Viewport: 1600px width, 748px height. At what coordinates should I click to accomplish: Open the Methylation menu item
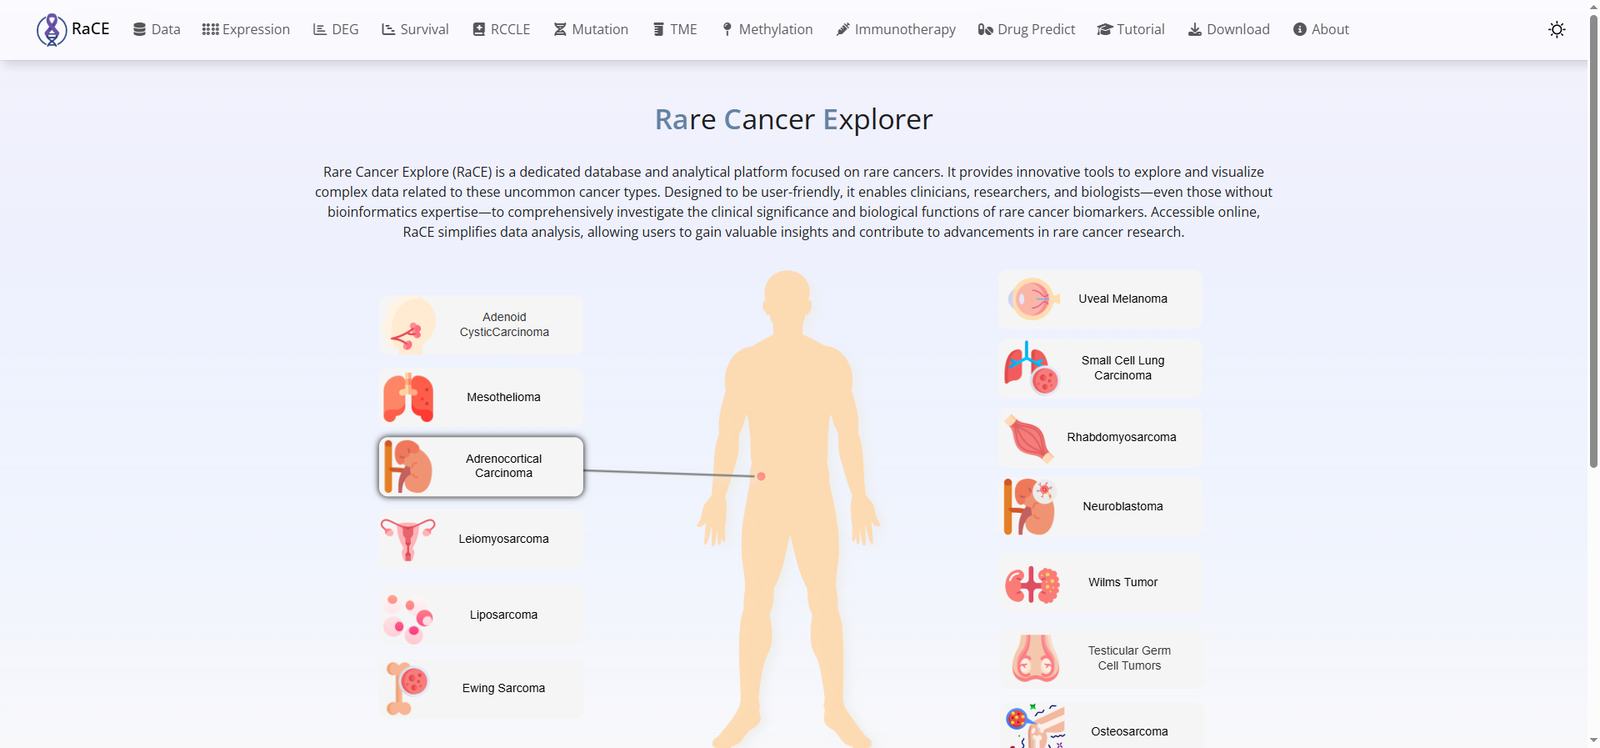[x=767, y=30]
